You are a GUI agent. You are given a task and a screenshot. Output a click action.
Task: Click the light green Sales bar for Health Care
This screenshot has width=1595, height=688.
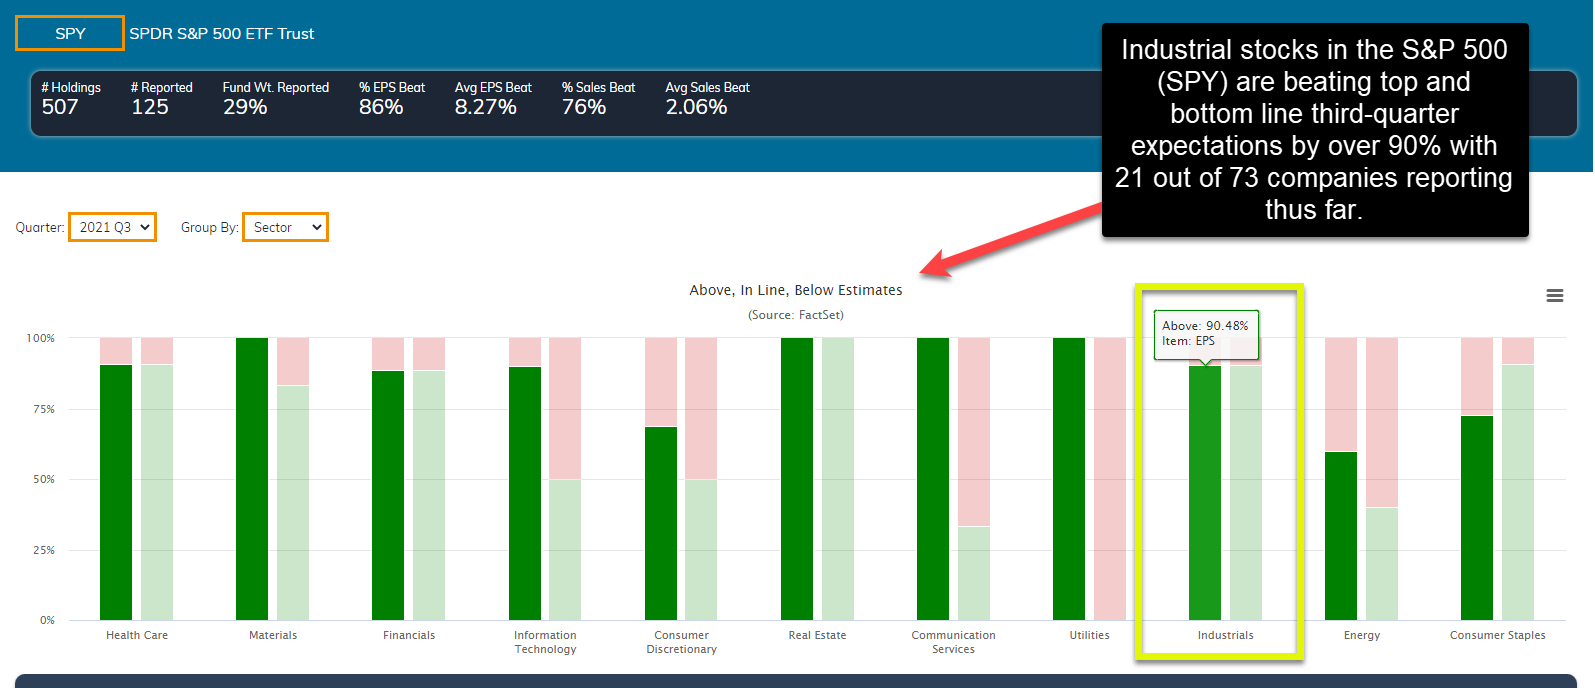pyautogui.click(x=157, y=492)
